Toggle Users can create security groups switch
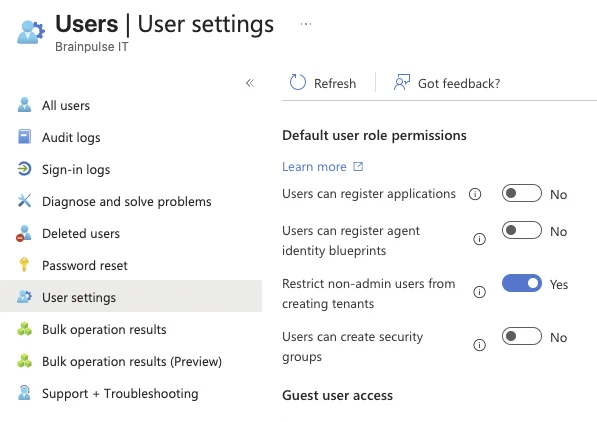The image size is (597, 422). tap(522, 336)
